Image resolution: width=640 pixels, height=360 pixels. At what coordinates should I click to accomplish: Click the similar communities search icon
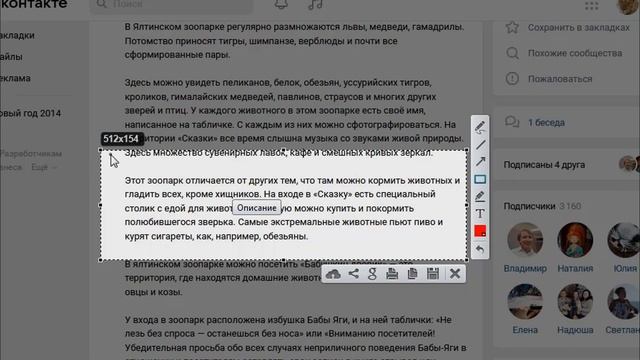point(512,53)
